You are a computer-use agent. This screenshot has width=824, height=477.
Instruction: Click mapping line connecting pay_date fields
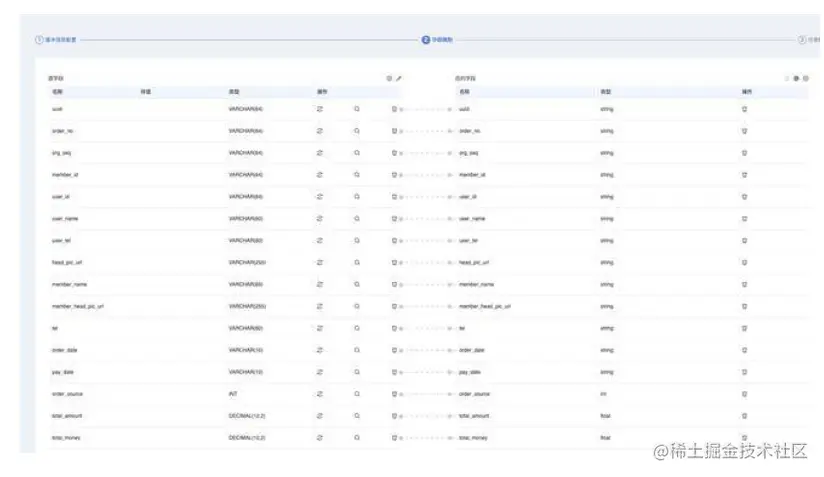(426, 372)
